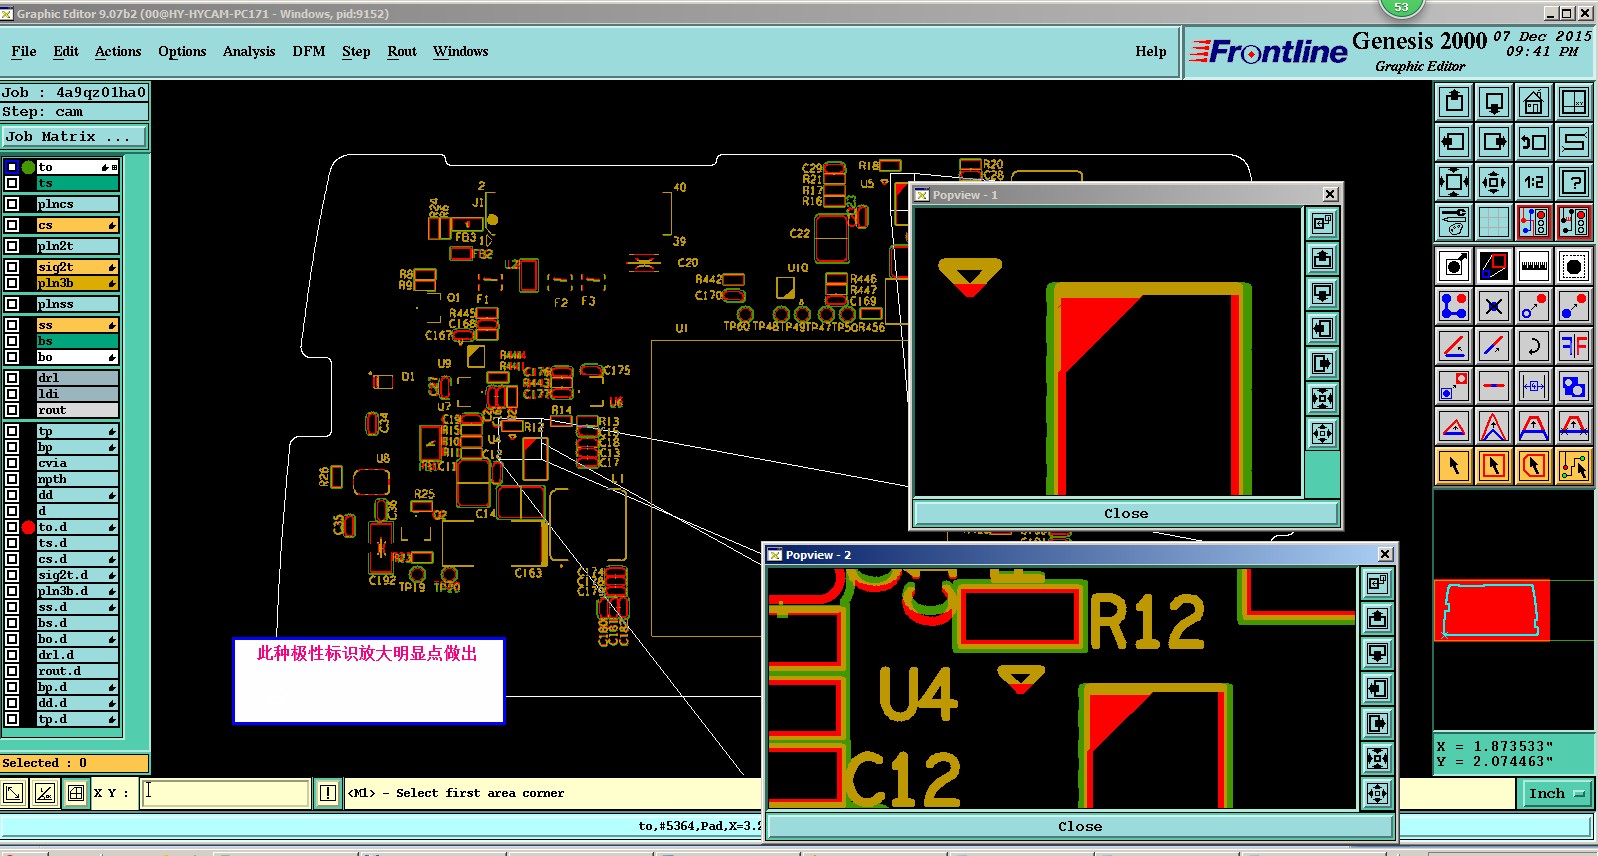Click the X Y coordinate input field
1598x856 pixels.
225,793
